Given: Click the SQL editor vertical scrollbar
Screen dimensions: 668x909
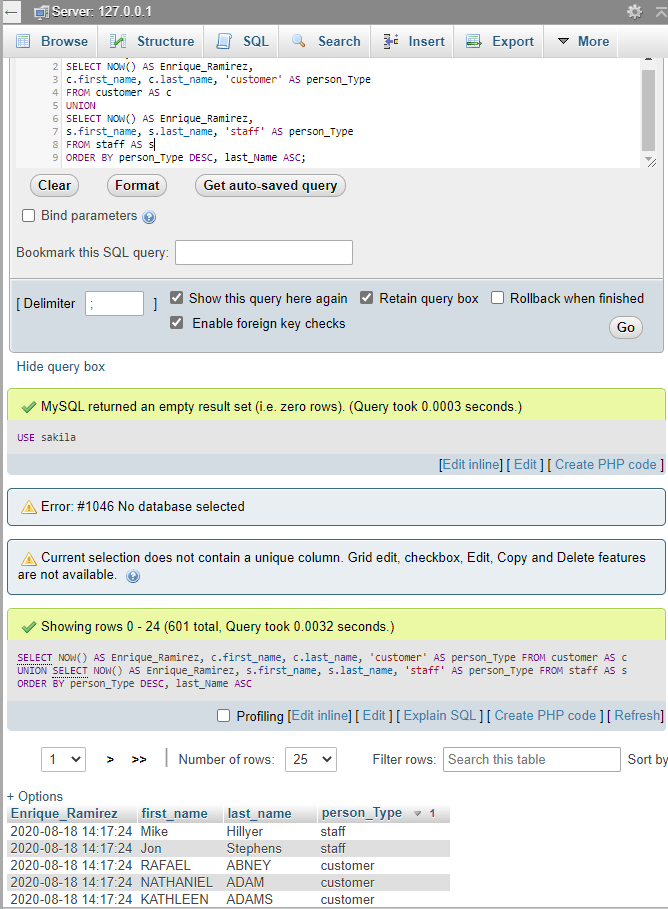Looking at the screenshot, I should pyautogui.click(x=648, y=110).
